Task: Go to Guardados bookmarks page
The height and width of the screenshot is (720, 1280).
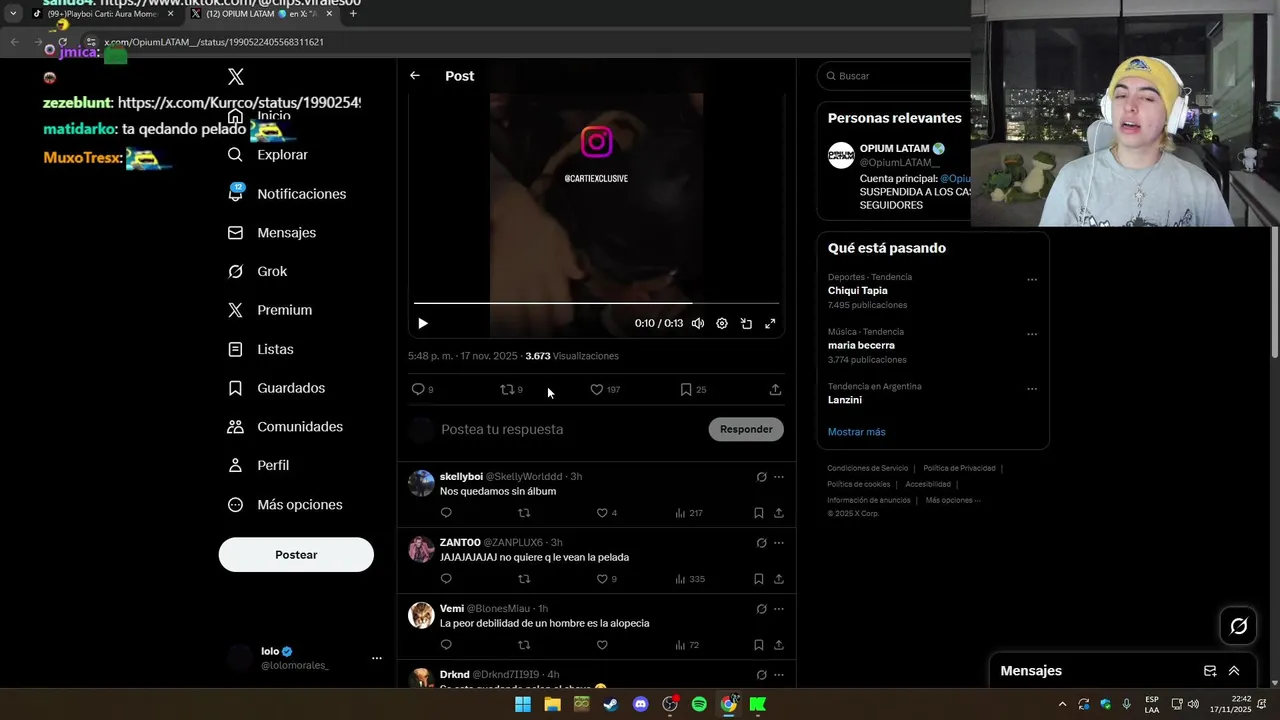Action: (277, 388)
